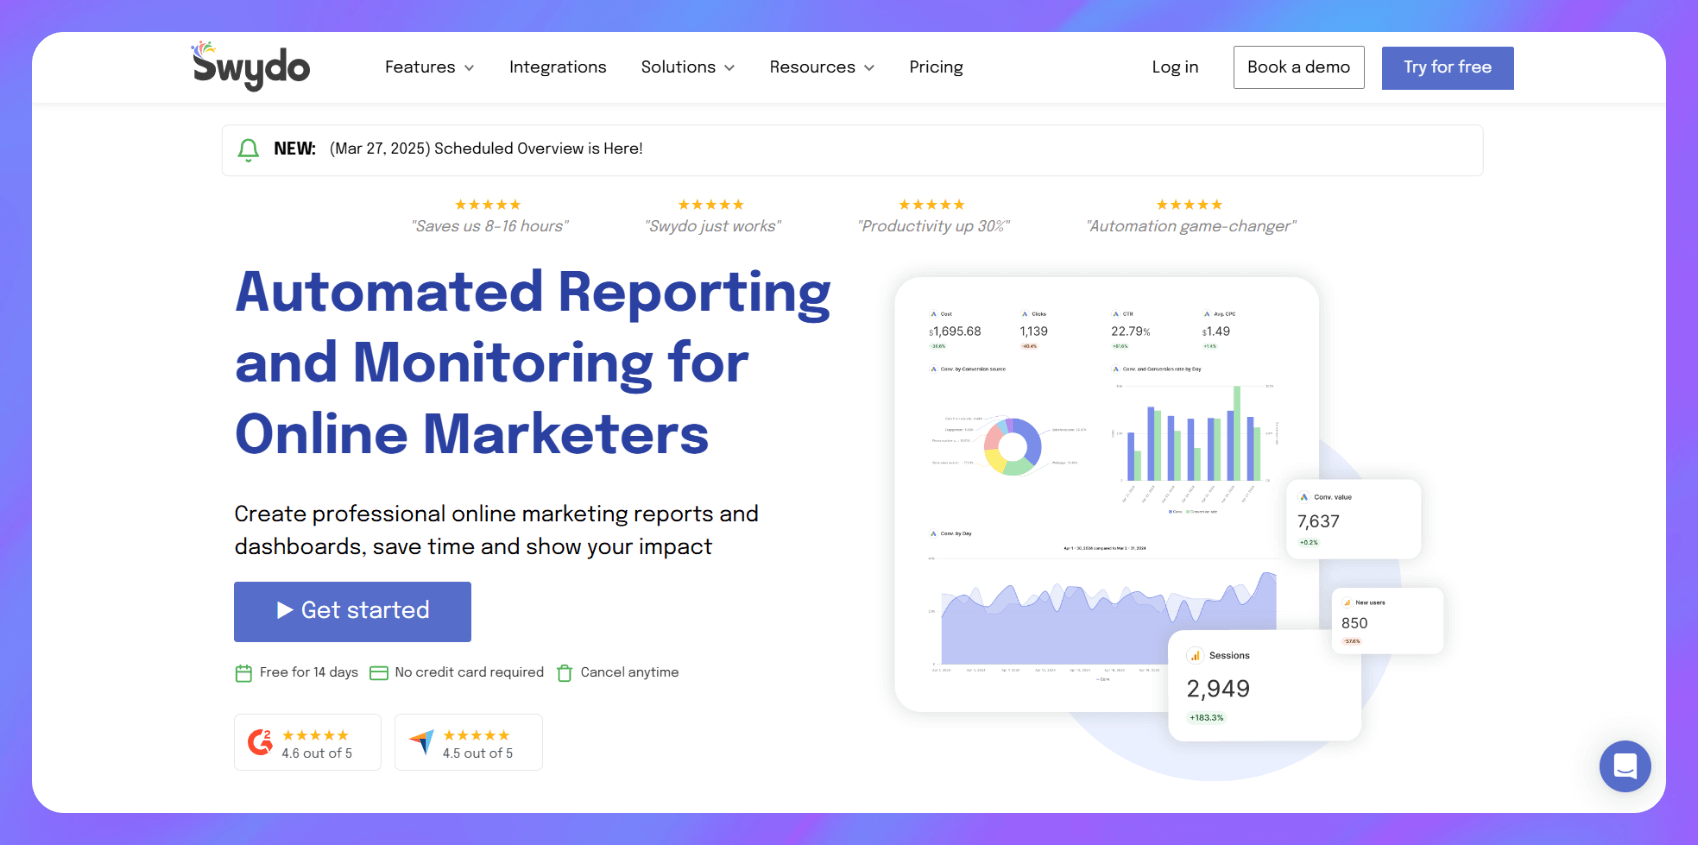Screen dimensions: 1698x845
Task: Click the credit card icon
Action: click(379, 673)
